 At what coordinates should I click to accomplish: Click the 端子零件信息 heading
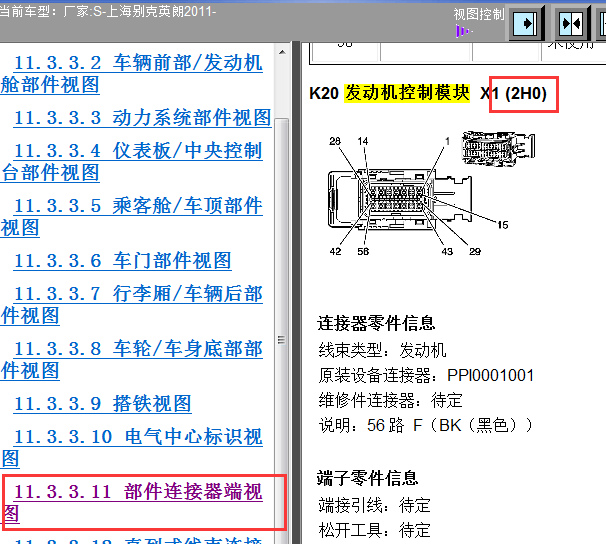(x=368, y=478)
